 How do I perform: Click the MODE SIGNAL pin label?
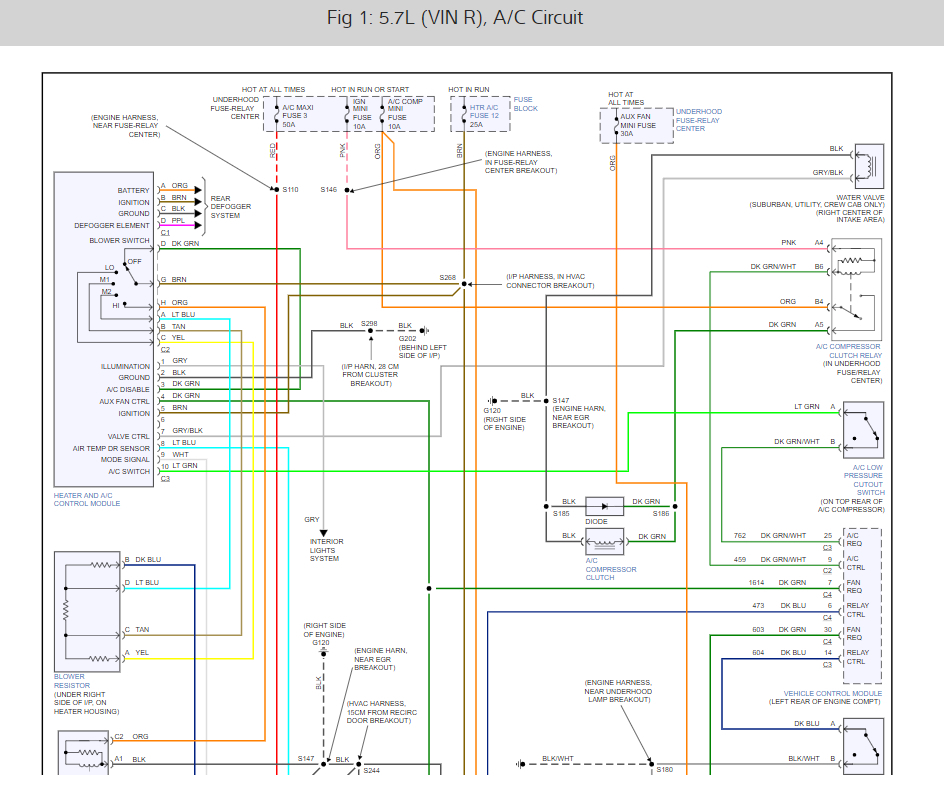click(125, 459)
